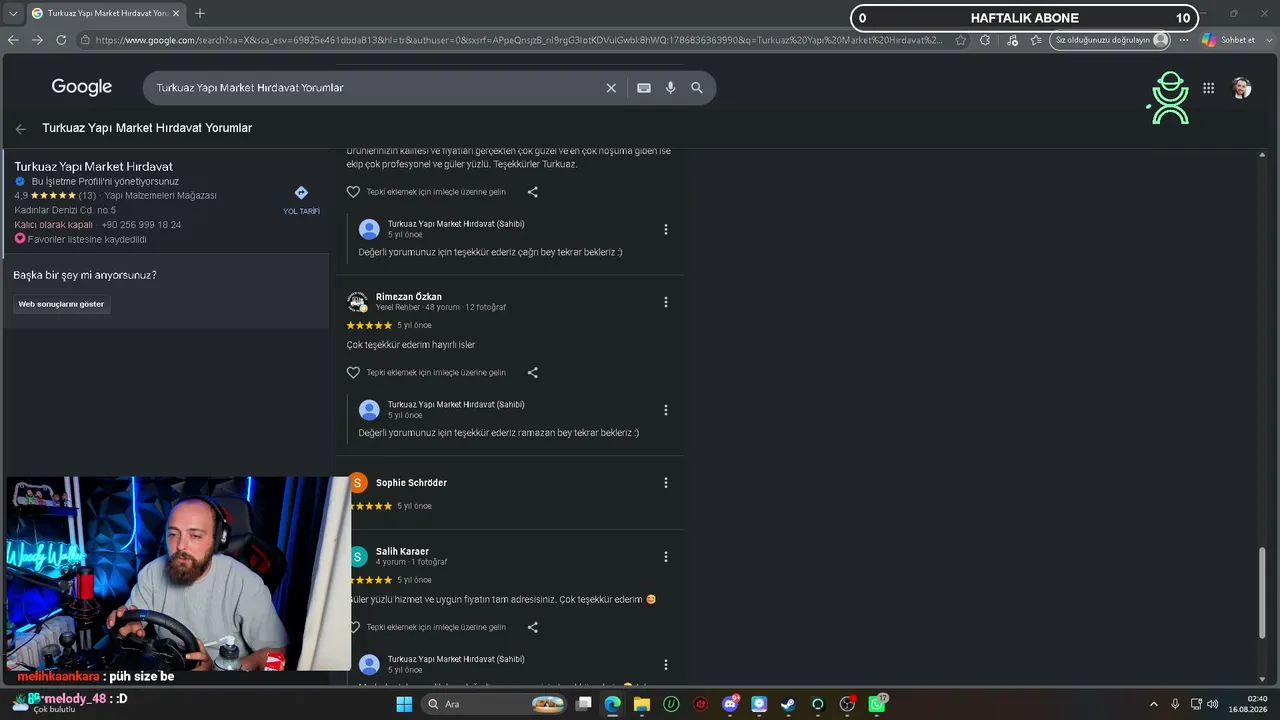Open the volume control in system tray
The image size is (1280, 720).
pyautogui.click(x=1212, y=704)
